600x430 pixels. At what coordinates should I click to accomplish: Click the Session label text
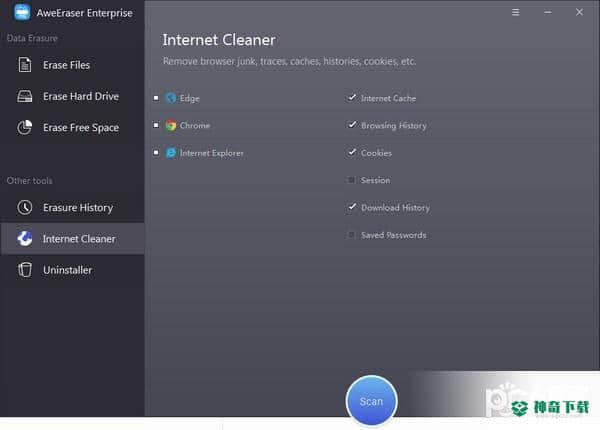tap(375, 180)
